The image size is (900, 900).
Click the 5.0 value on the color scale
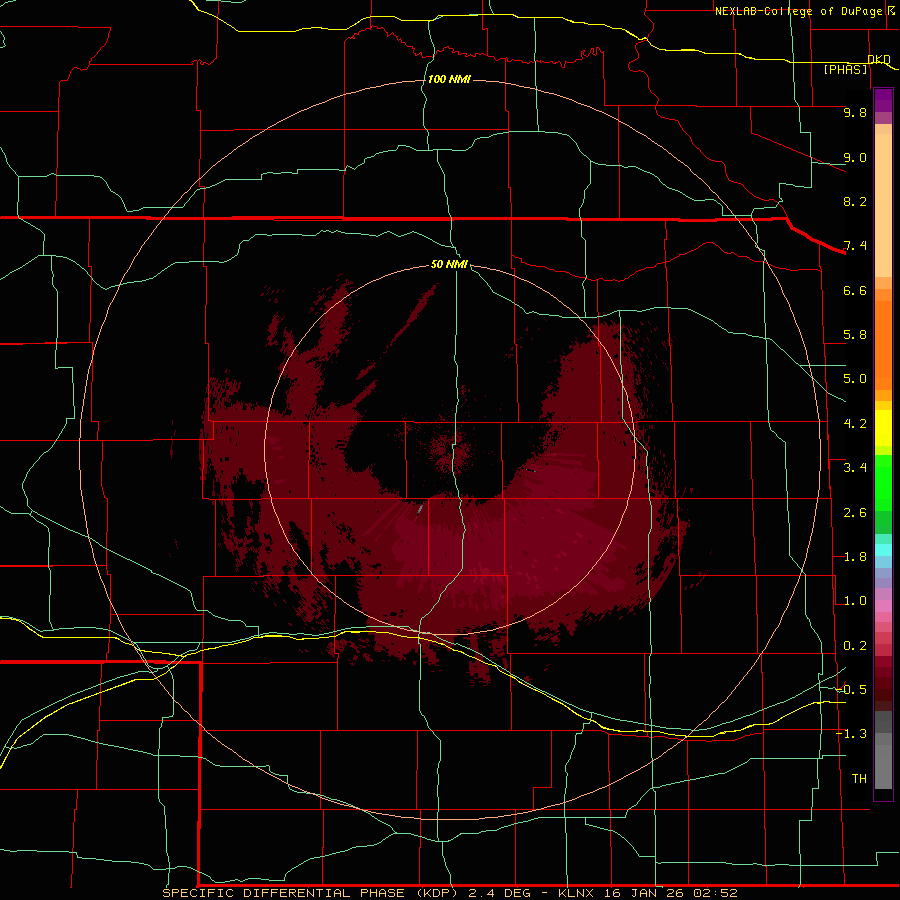pyautogui.click(x=855, y=379)
